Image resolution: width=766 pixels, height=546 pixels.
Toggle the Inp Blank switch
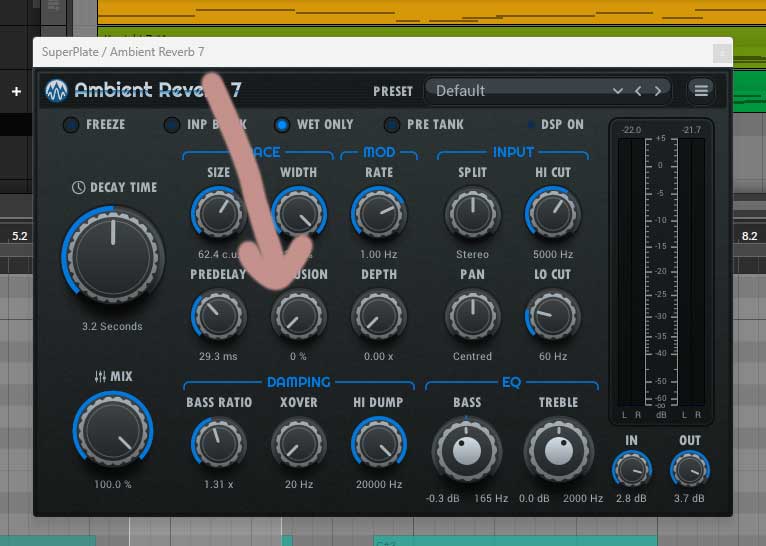coord(171,125)
